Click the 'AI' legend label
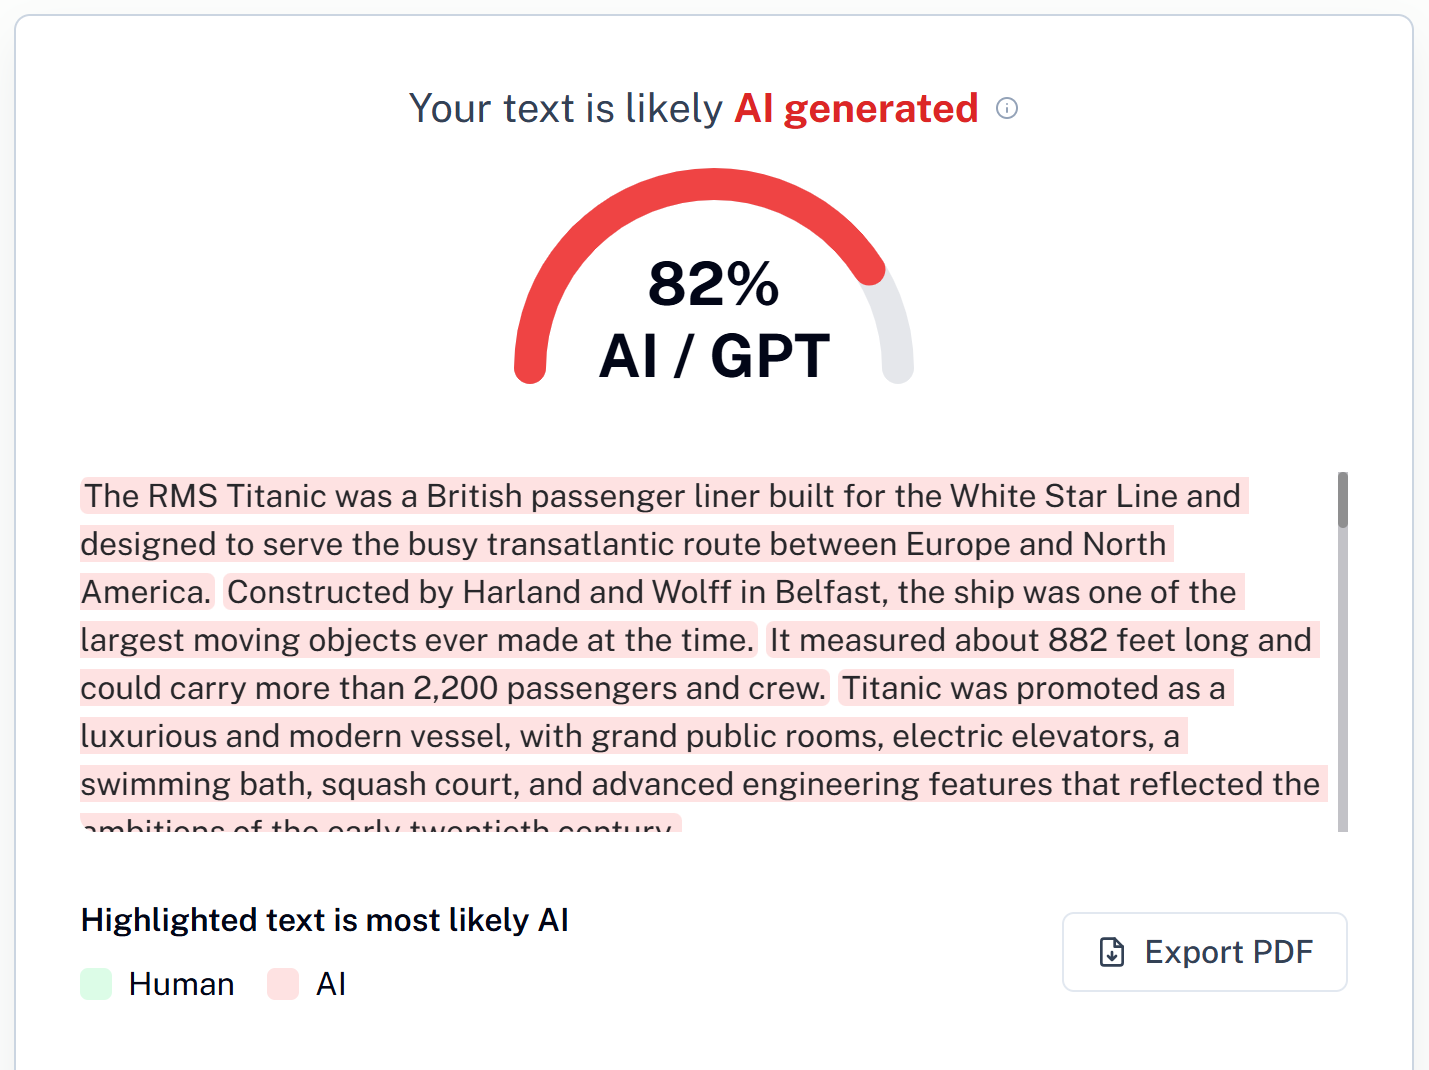Image resolution: width=1429 pixels, height=1070 pixels. click(x=331, y=984)
